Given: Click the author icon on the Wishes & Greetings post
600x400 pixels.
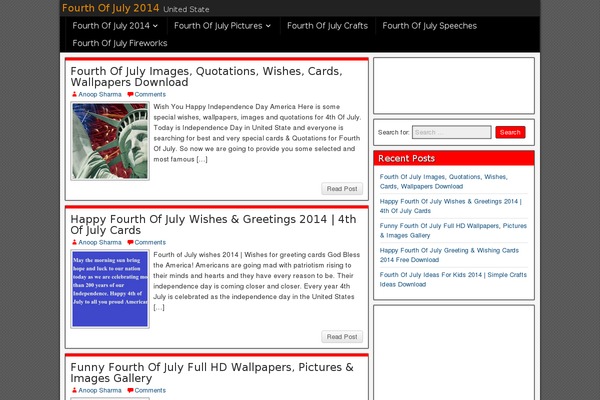Looking at the screenshot, I should [74, 242].
